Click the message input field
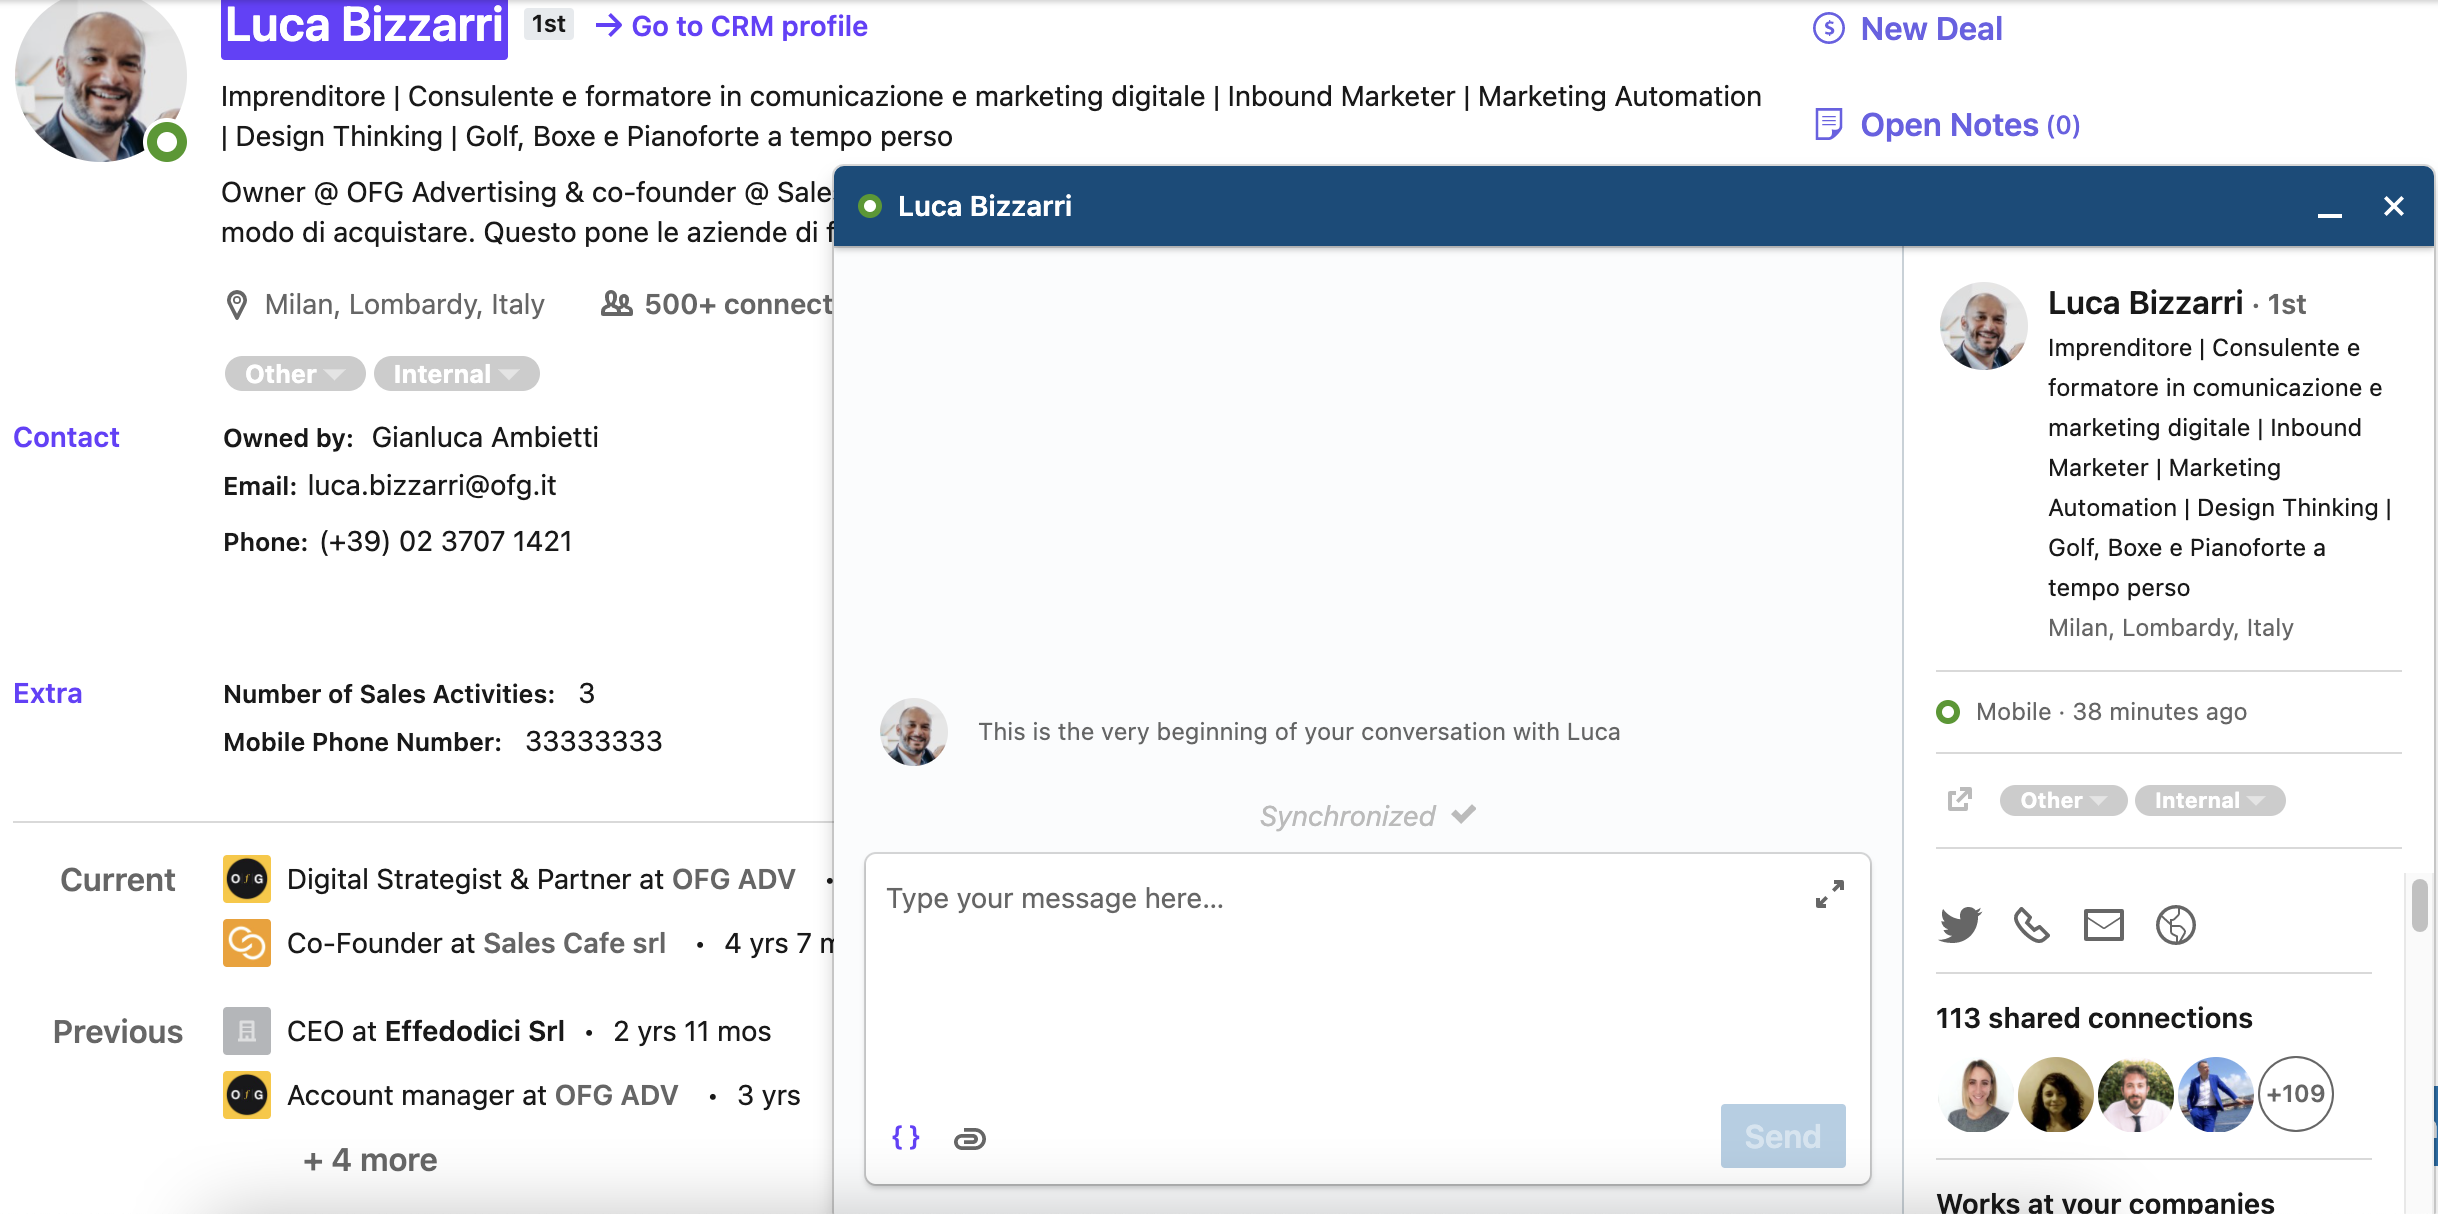The image size is (2438, 1214). 1340,978
